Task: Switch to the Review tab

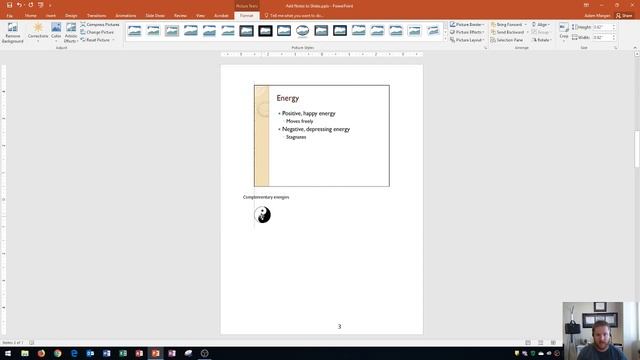Action: pyautogui.click(x=180, y=16)
